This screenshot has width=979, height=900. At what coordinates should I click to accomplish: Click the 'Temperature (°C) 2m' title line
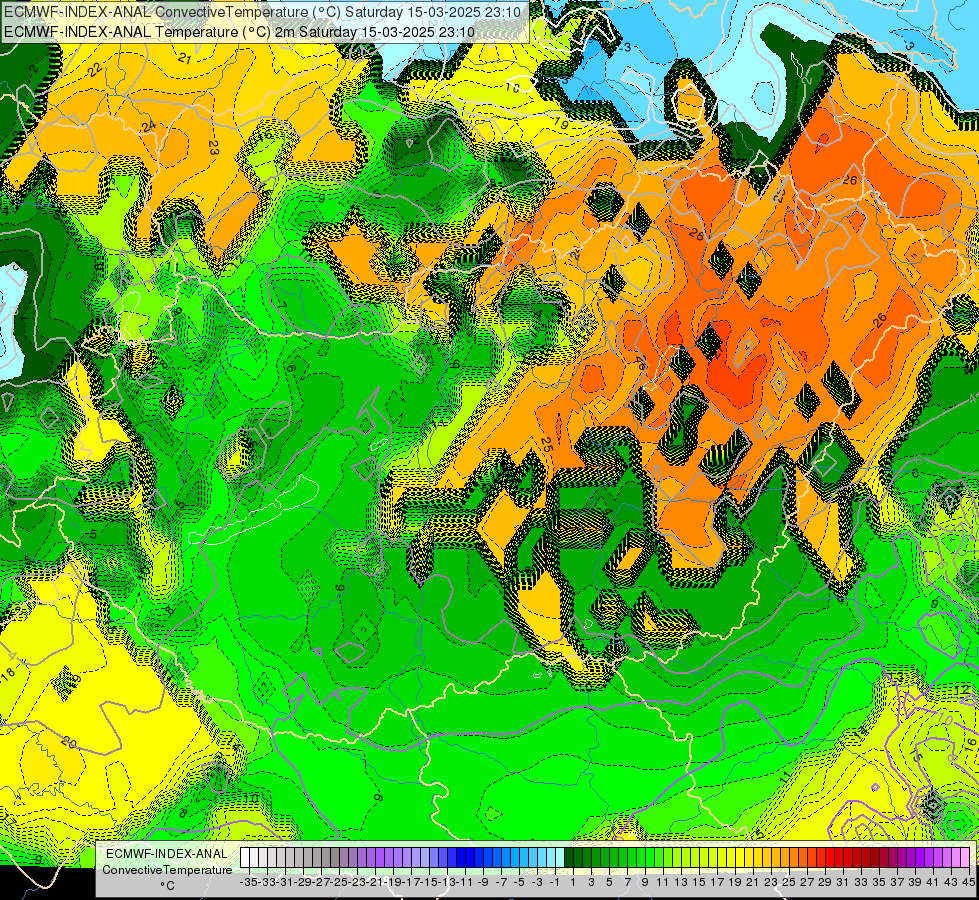[x=239, y=32]
